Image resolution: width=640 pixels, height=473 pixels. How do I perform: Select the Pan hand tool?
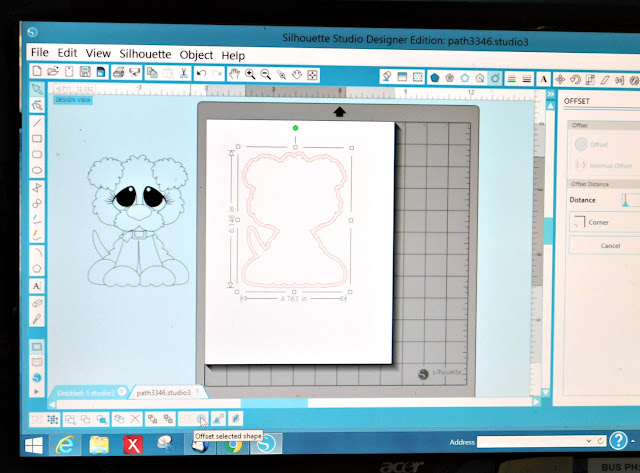234,74
